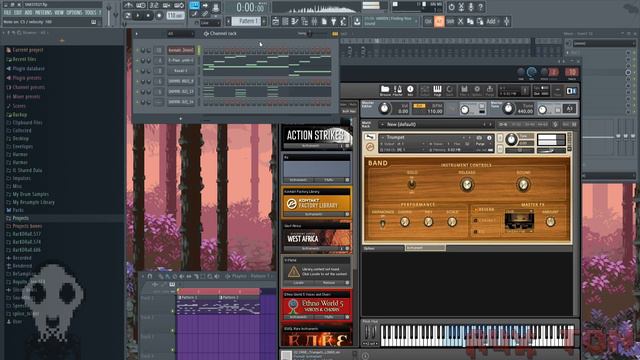Adjust the Release knob in Instrument Controls
Image resolution: width=640 pixels, height=360 pixels.
[467, 184]
